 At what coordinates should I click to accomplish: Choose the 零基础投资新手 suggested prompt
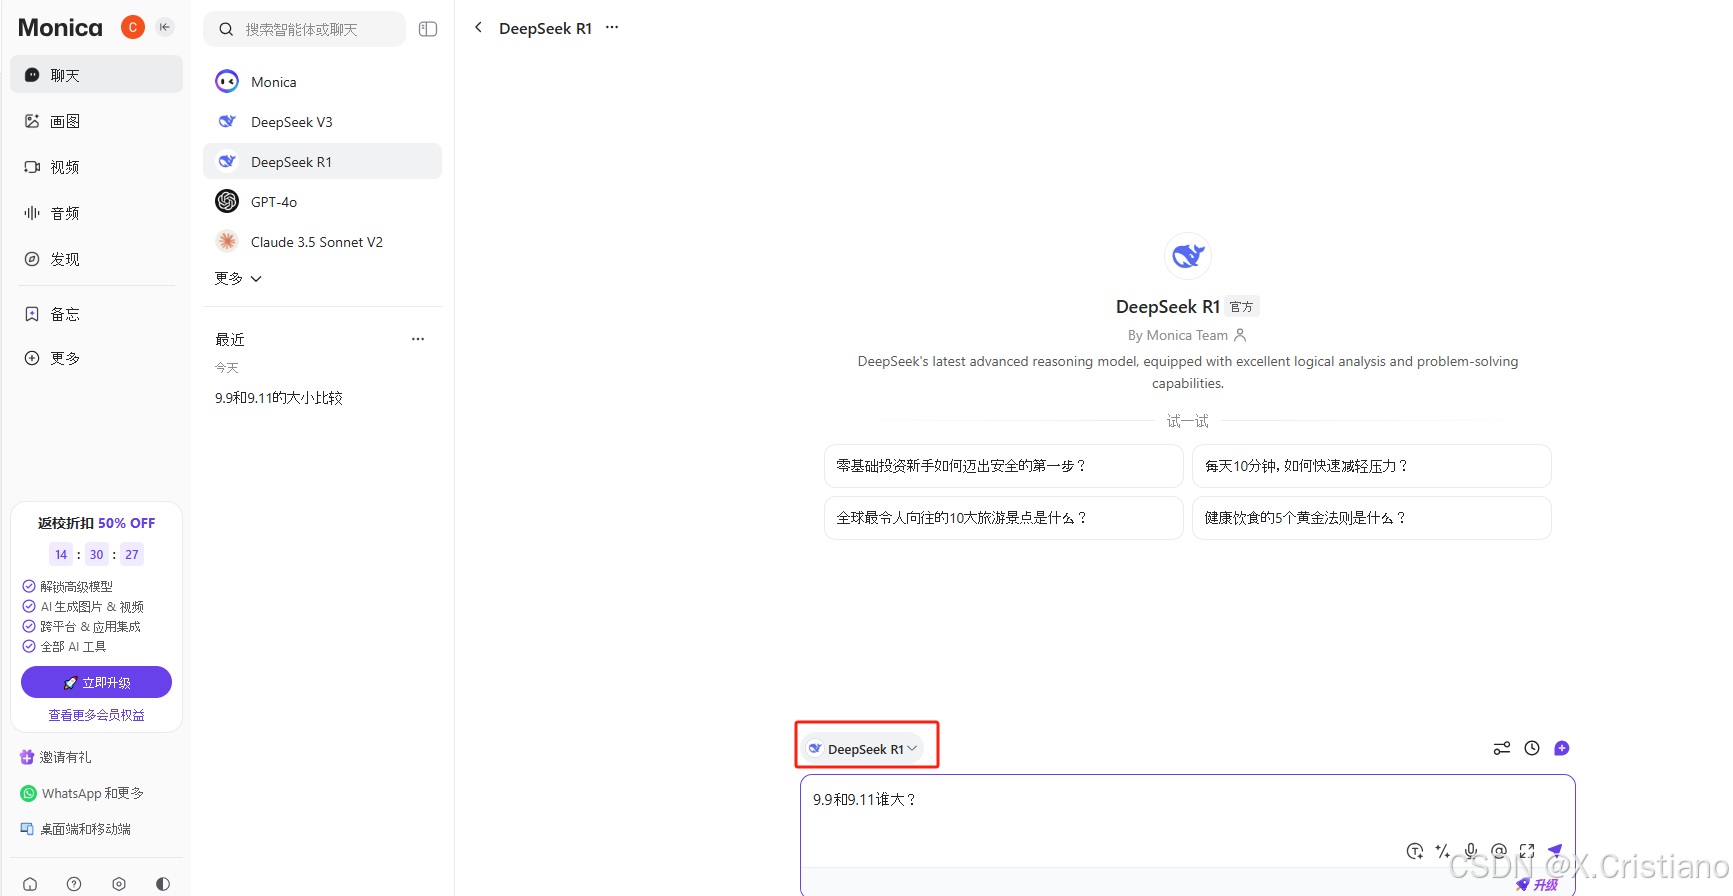tap(1003, 466)
